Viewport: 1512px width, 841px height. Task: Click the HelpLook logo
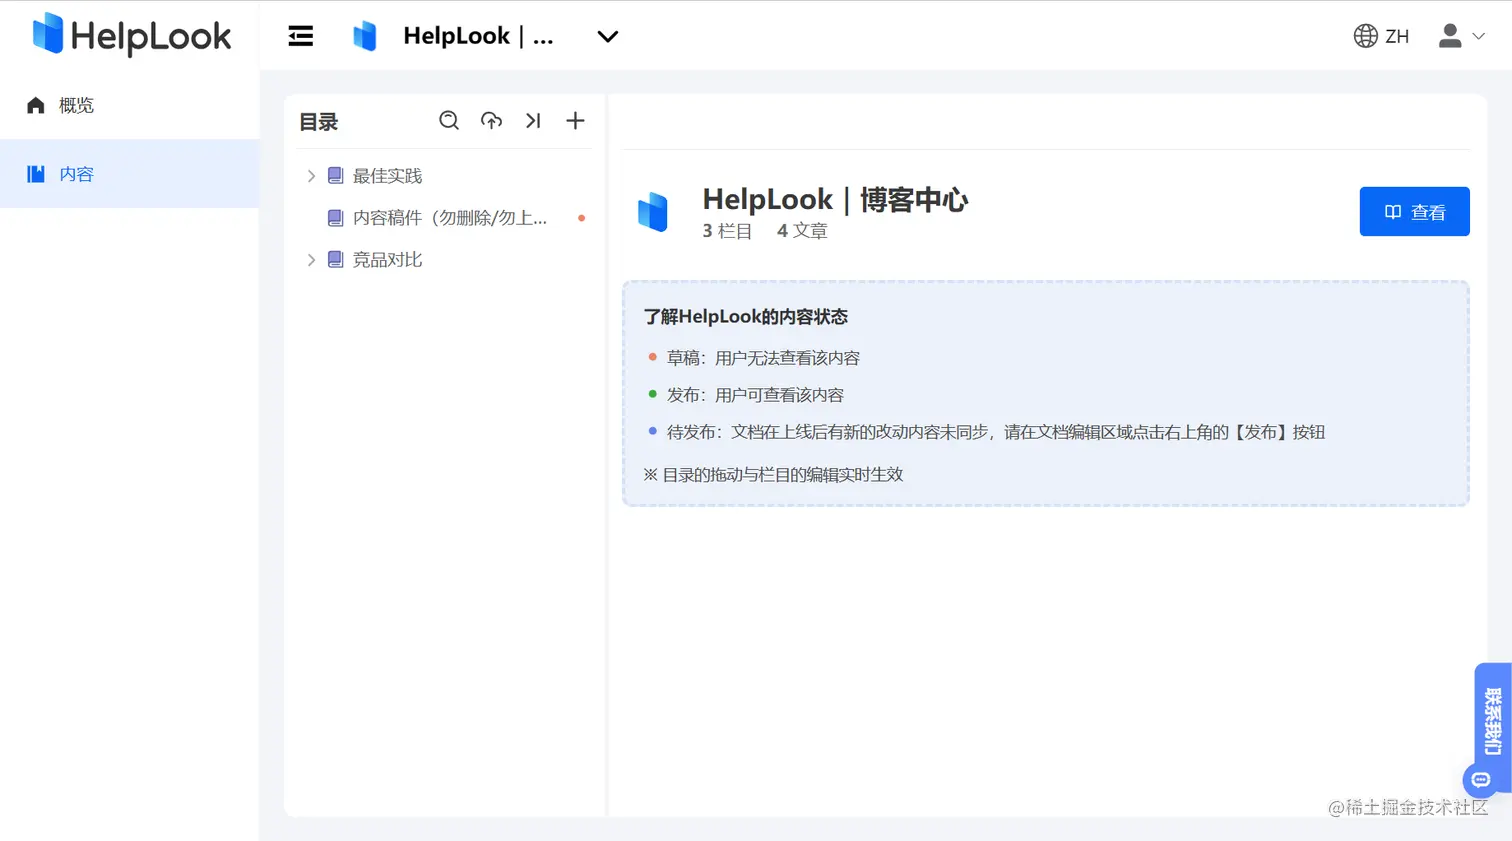131,35
